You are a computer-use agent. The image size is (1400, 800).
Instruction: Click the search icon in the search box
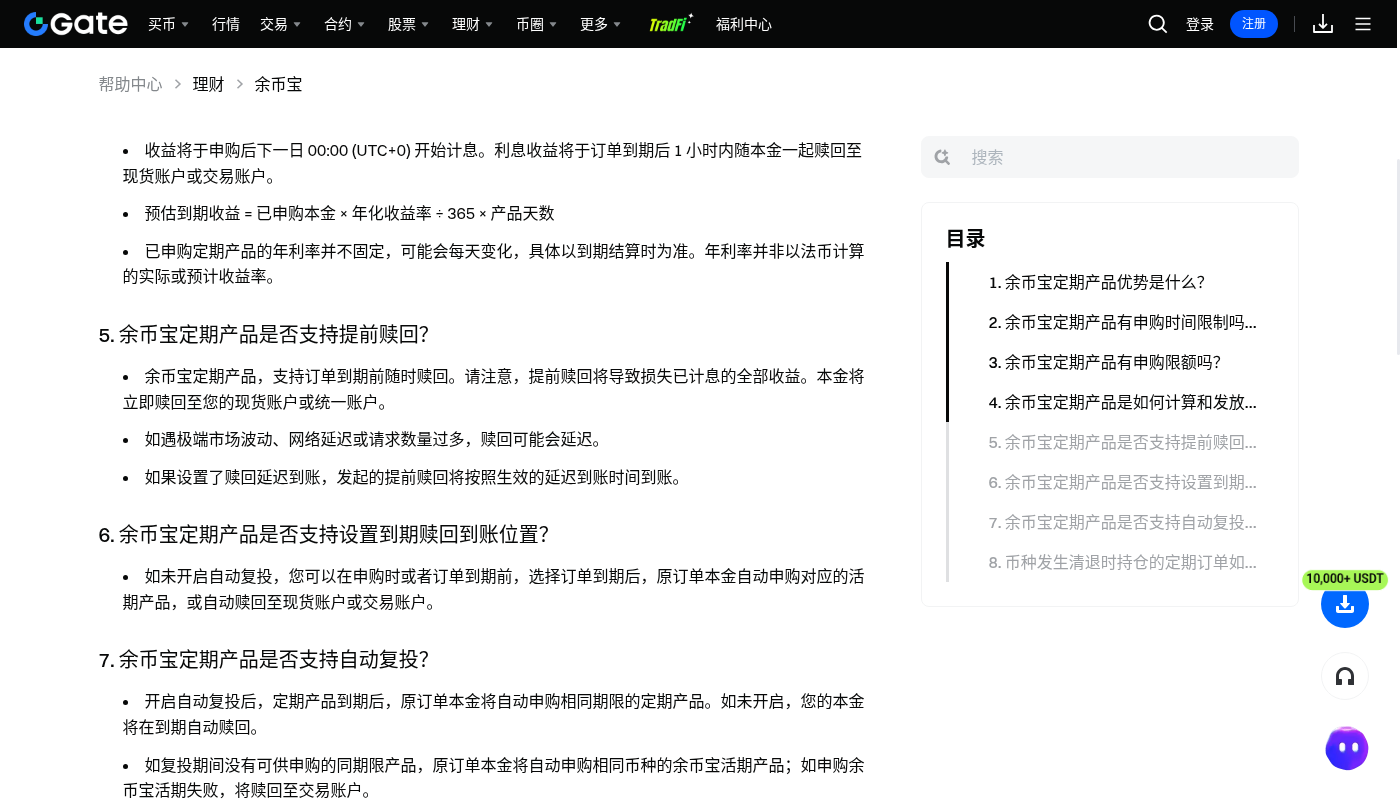[942, 157]
